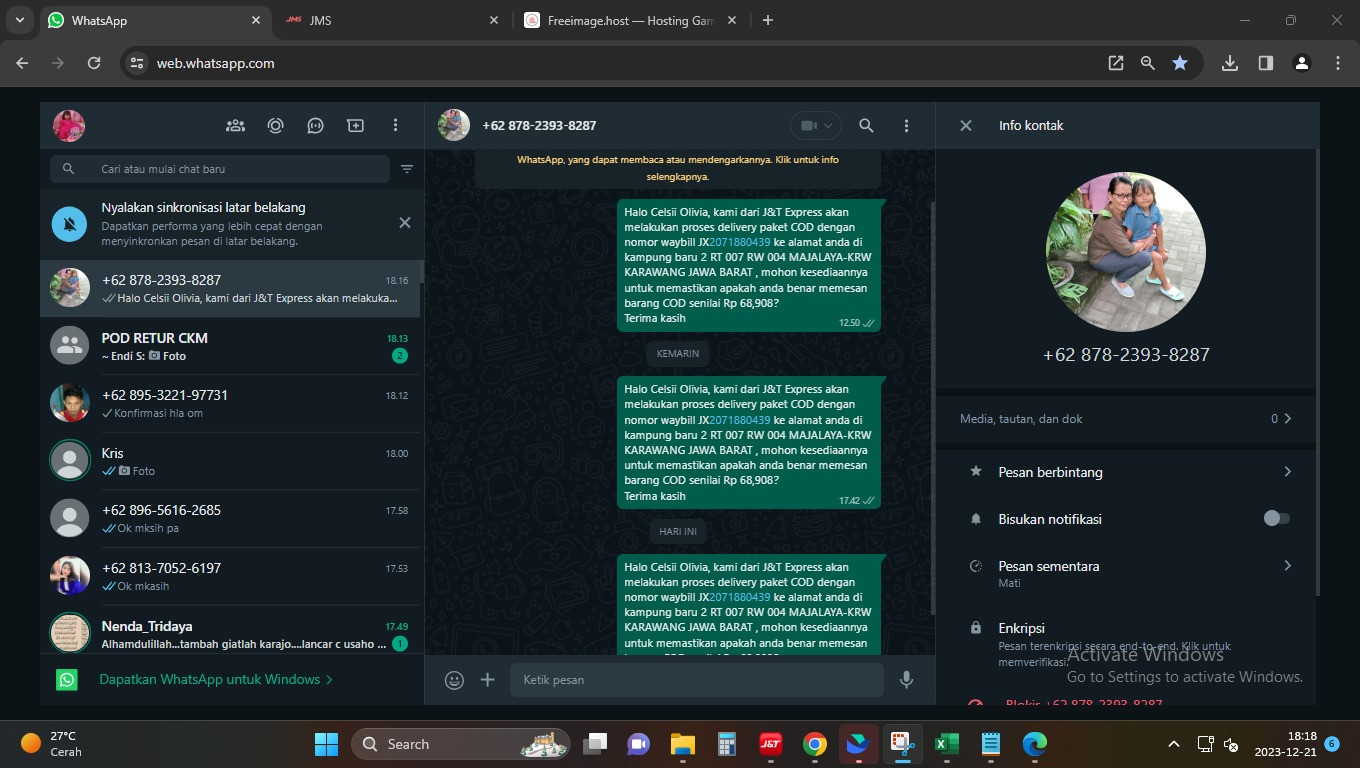Close the Info kontak panel

coord(966,125)
